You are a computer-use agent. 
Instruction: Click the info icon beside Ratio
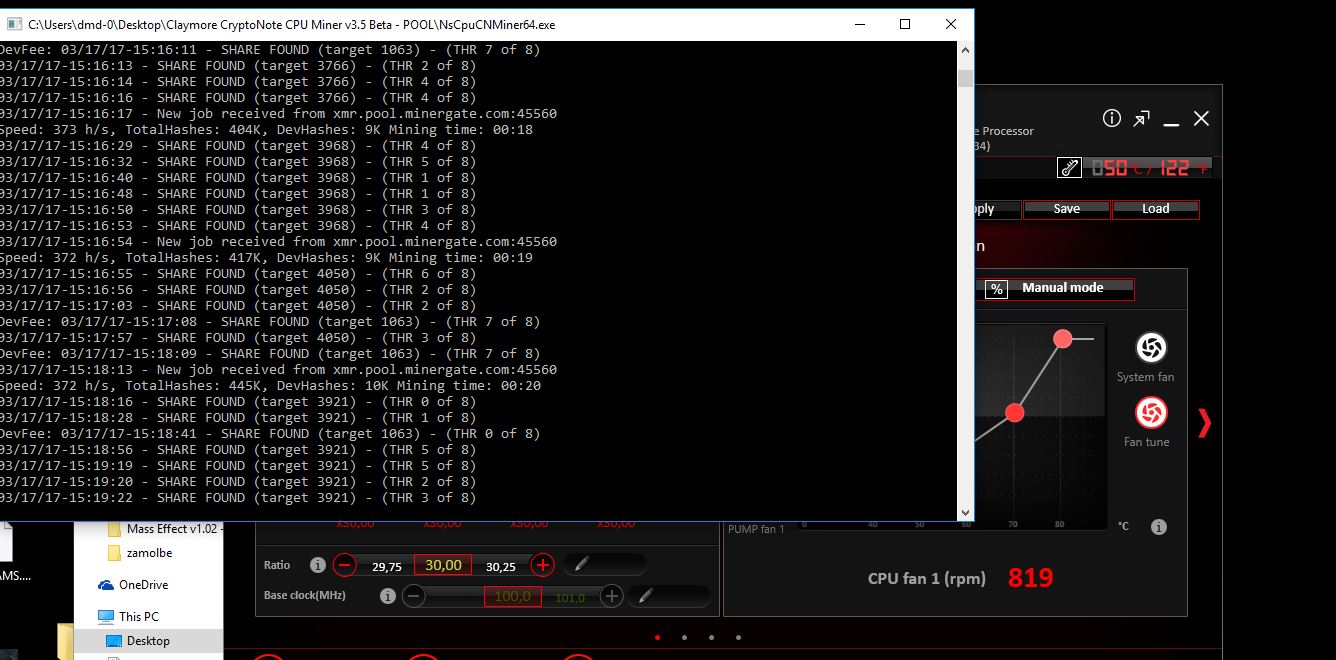coord(318,565)
